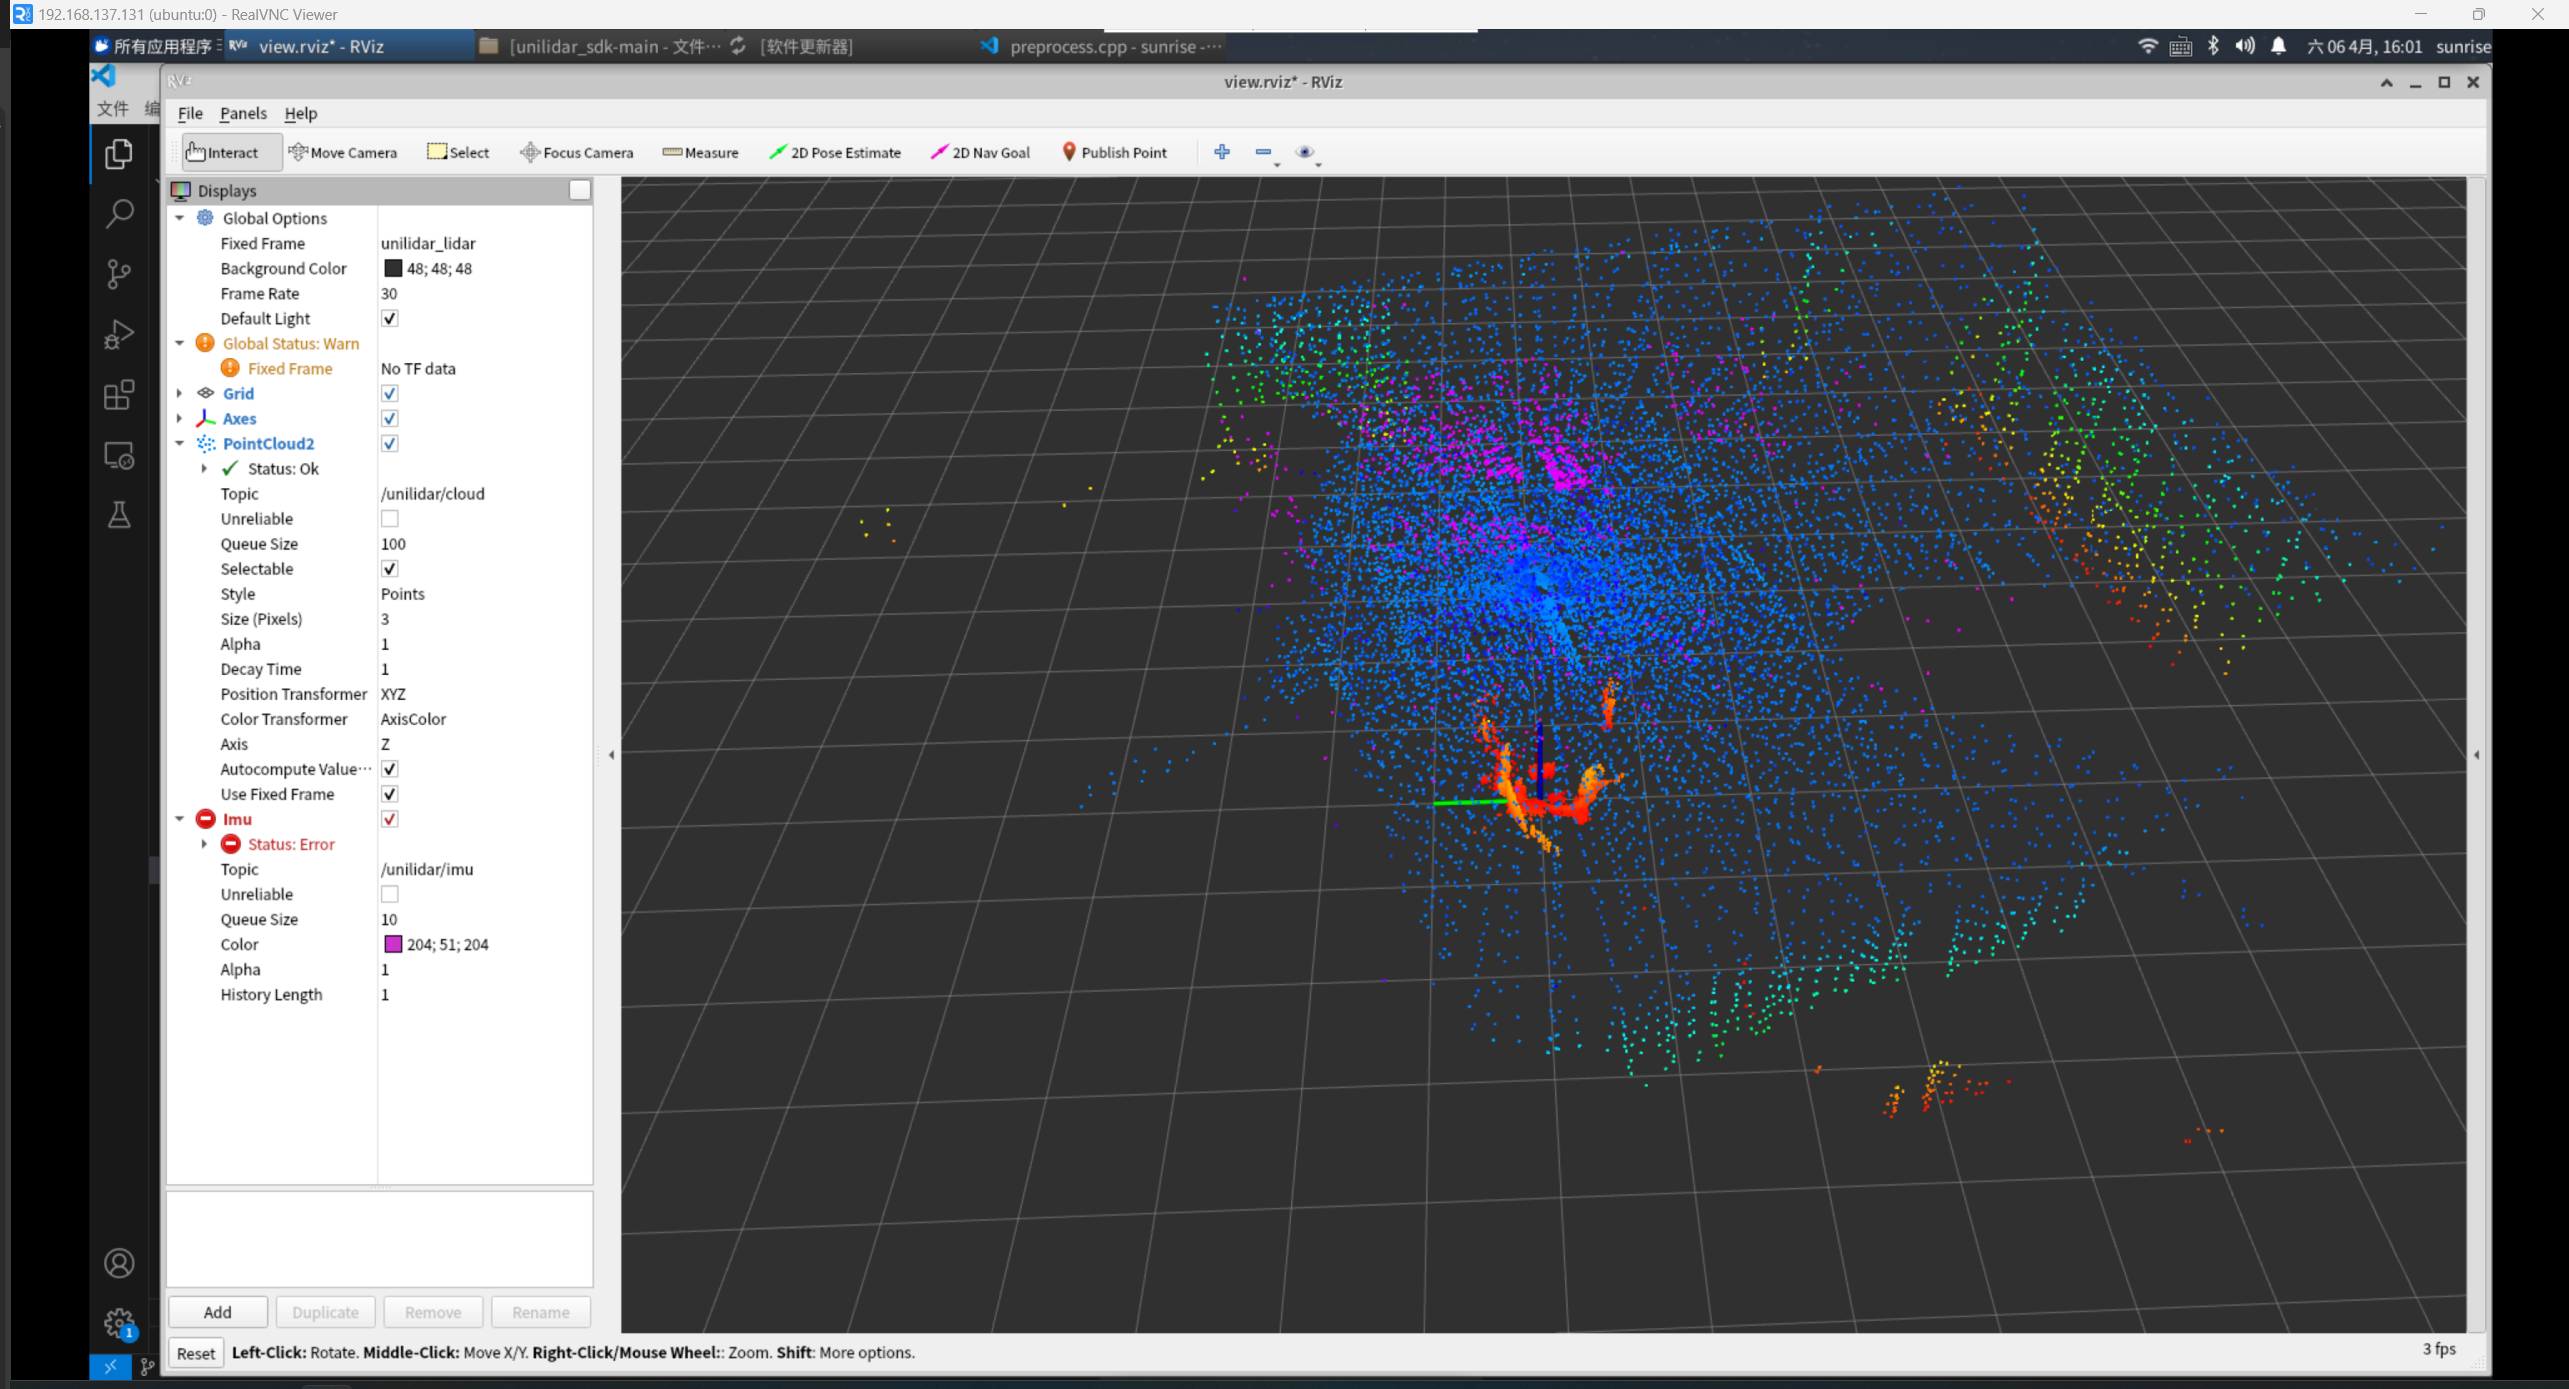2569x1389 pixels.
Task: Toggle the Autocompute Value checkbox
Action: click(x=390, y=768)
